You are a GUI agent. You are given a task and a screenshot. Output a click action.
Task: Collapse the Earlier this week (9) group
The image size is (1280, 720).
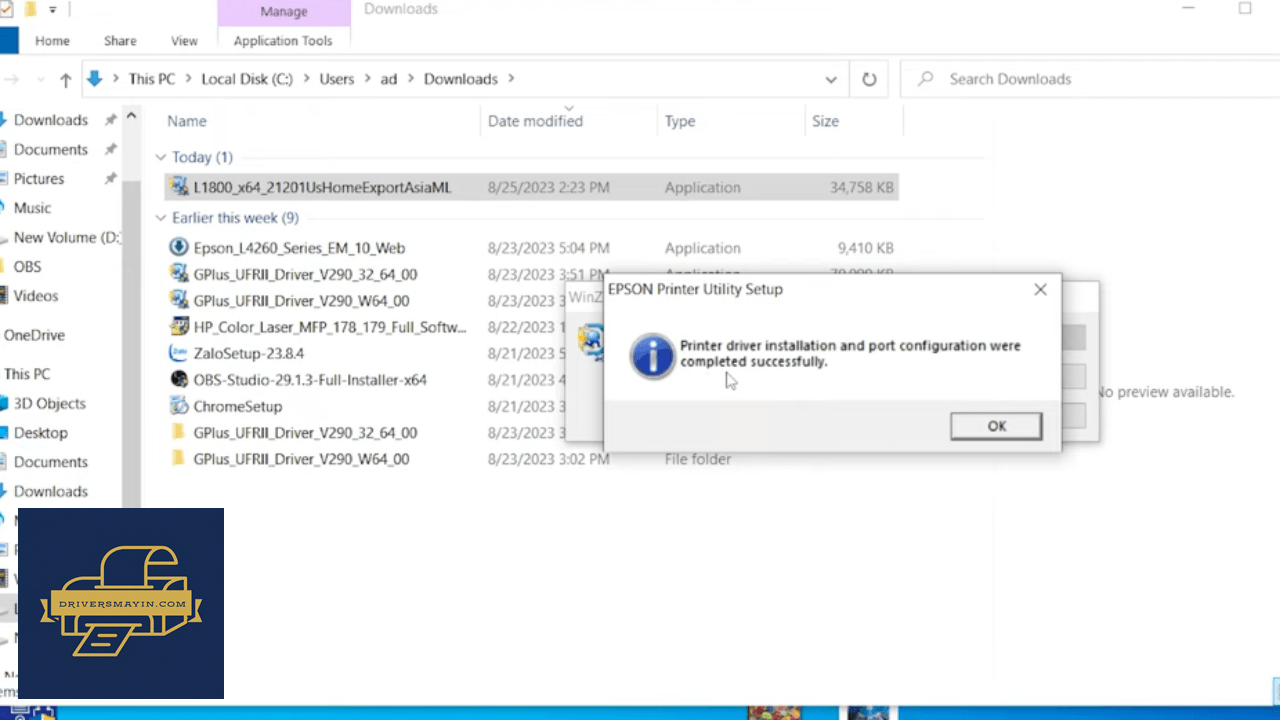click(x=161, y=218)
